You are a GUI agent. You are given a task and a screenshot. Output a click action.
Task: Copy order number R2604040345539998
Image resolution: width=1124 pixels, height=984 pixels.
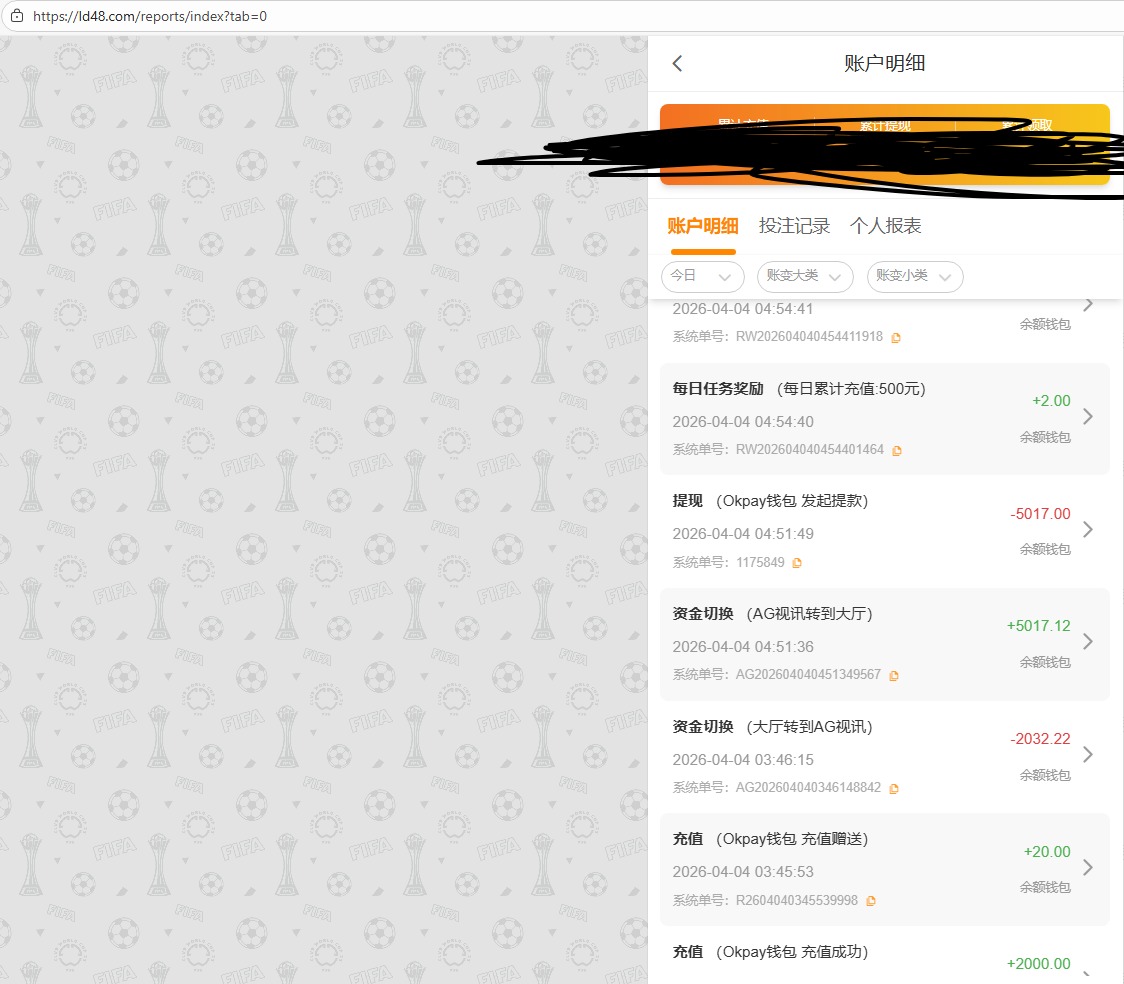click(x=871, y=901)
